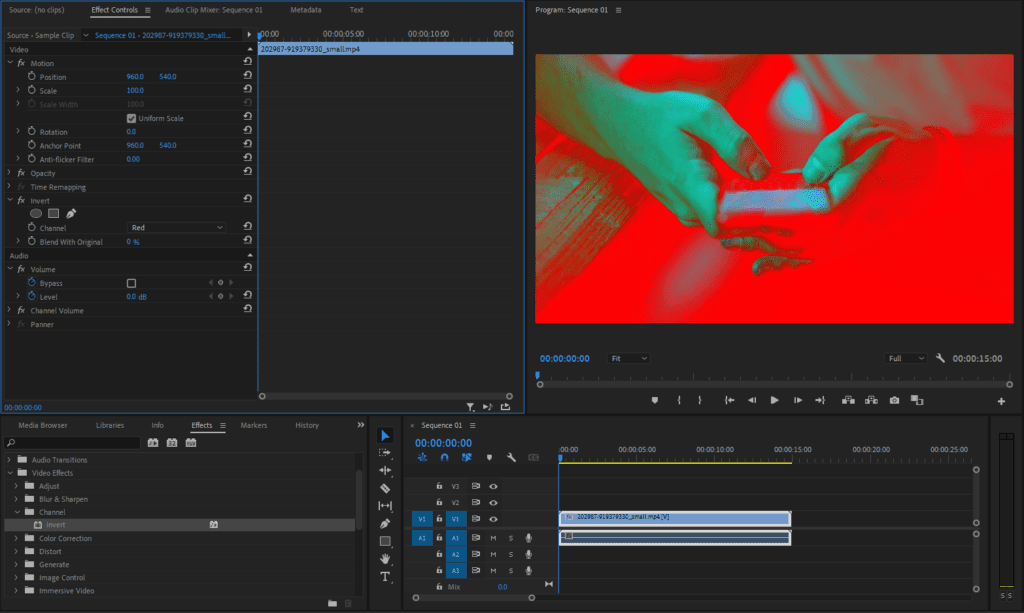
Task: Toggle V3 track output eye
Action: pos(494,486)
